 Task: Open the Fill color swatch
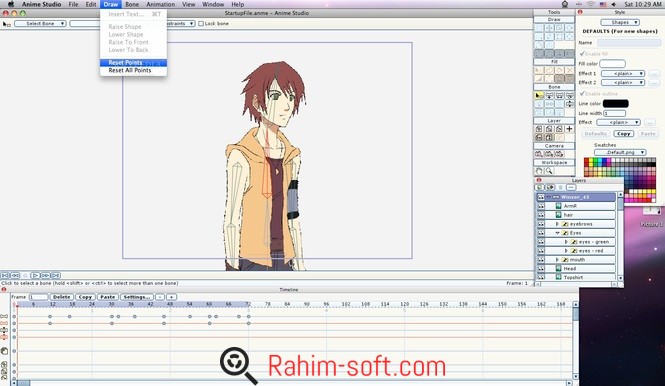tap(612, 64)
